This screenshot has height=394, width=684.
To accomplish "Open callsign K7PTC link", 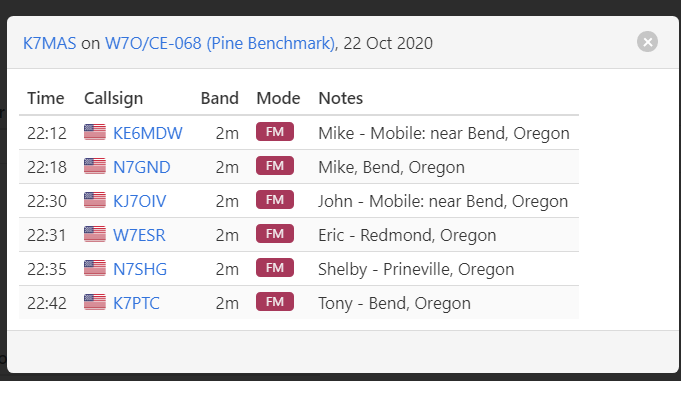I will tap(136, 303).
